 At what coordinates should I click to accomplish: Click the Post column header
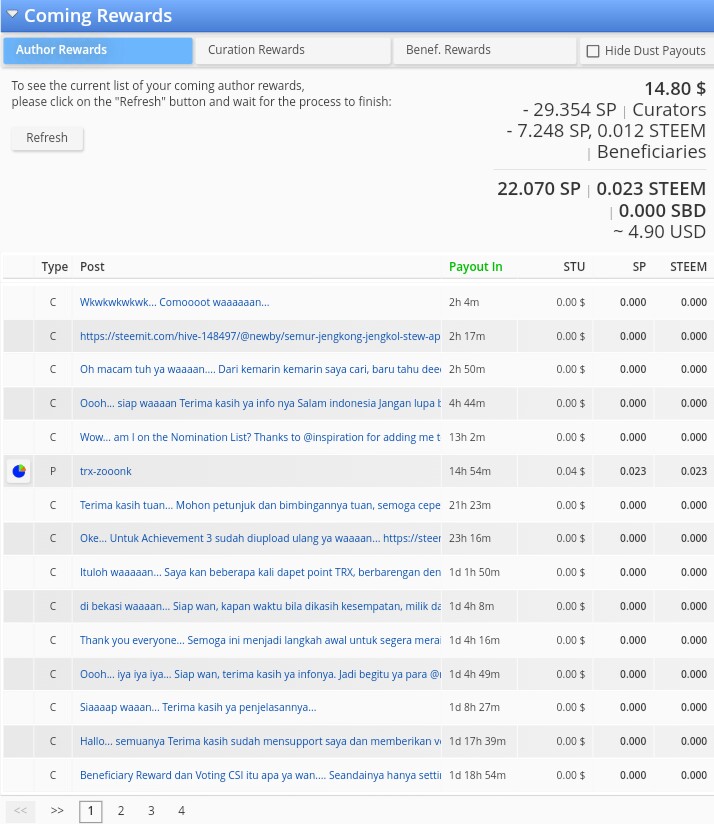pos(92,267)
